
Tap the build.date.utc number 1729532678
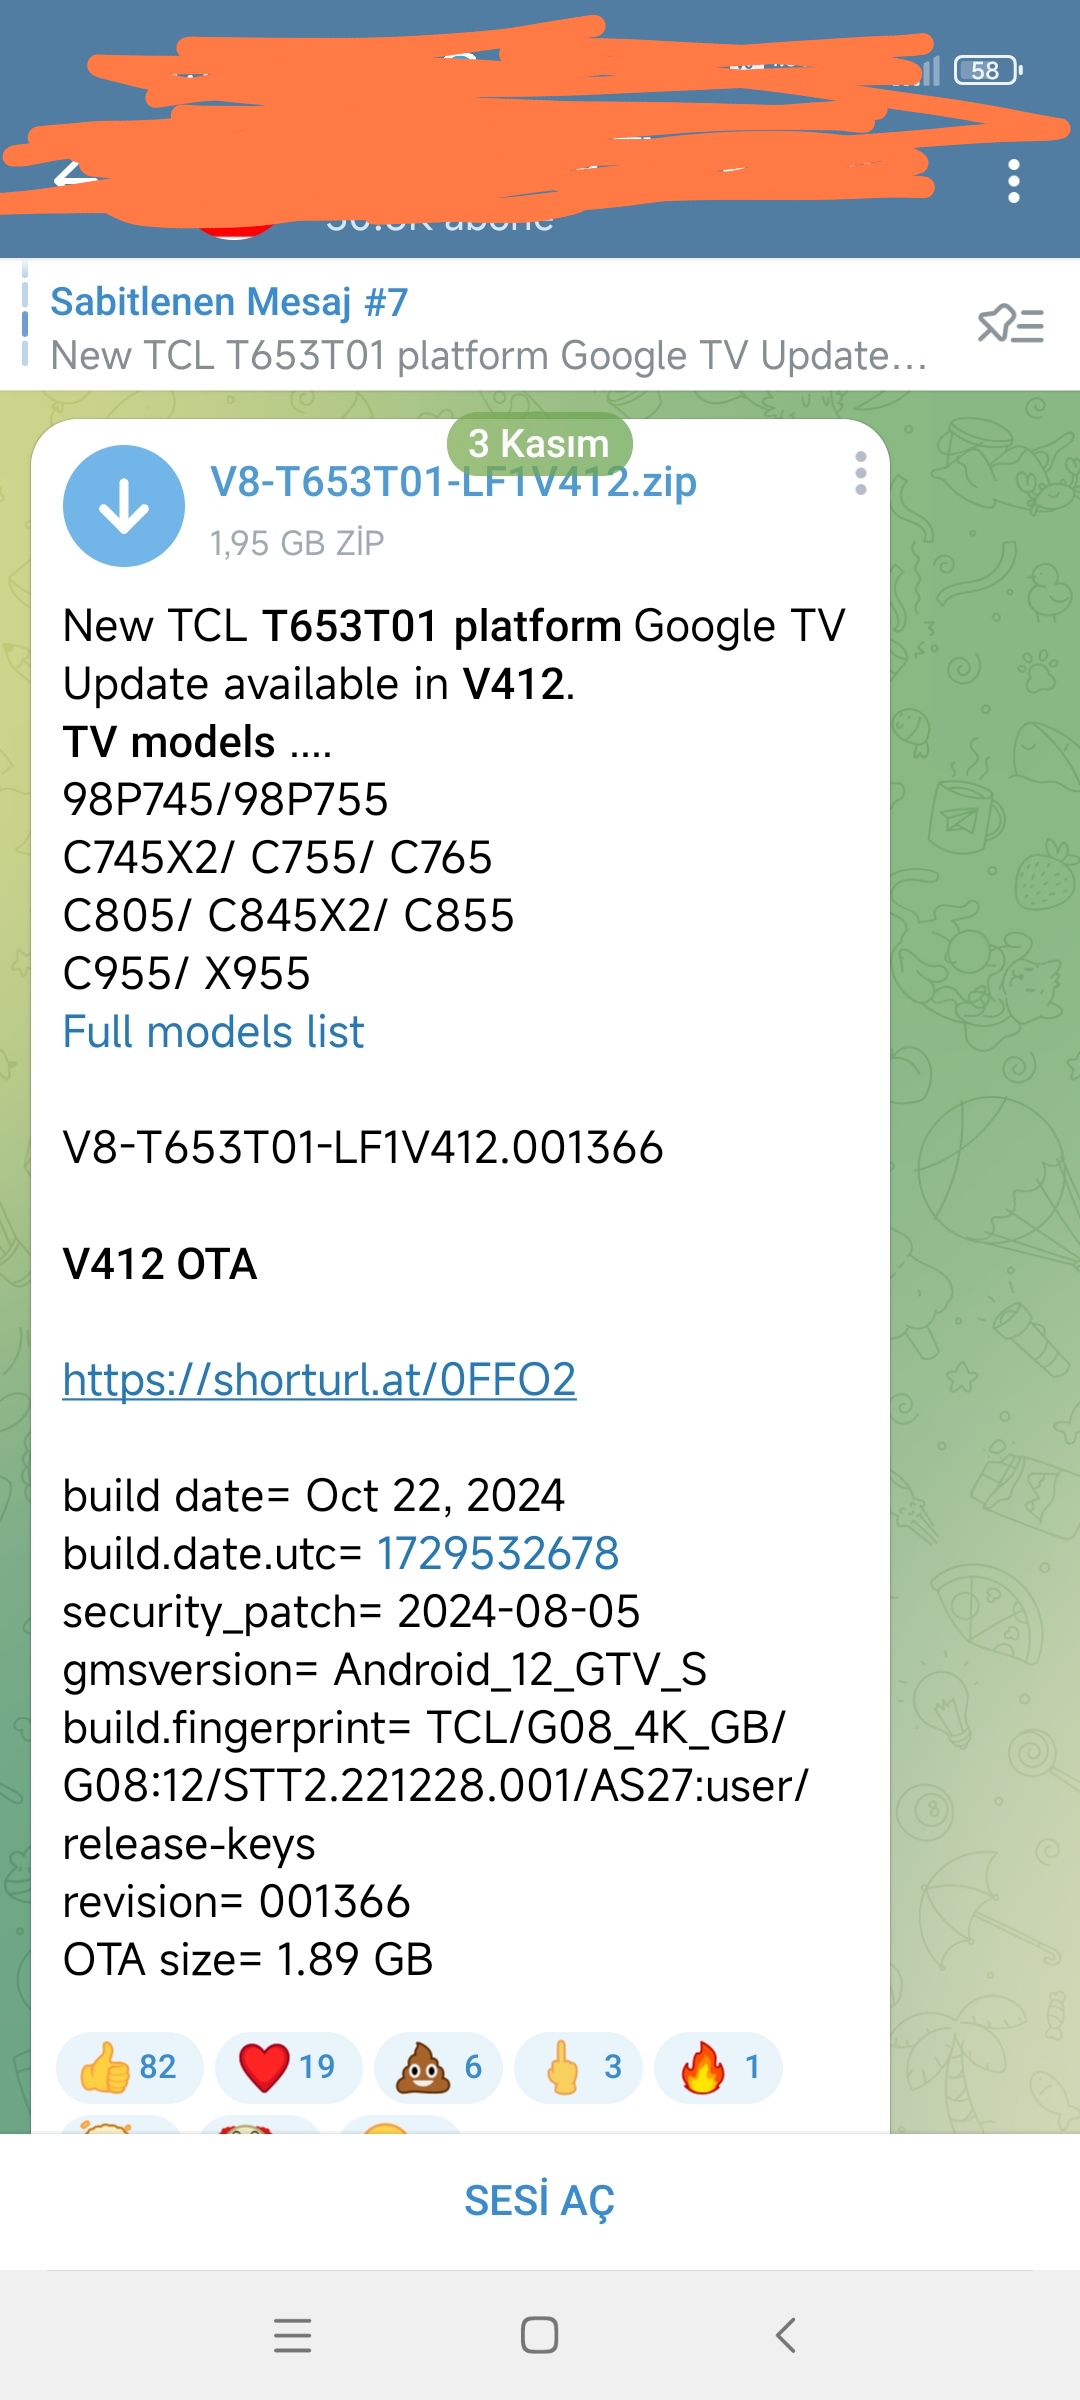[x=498, y=1554]
